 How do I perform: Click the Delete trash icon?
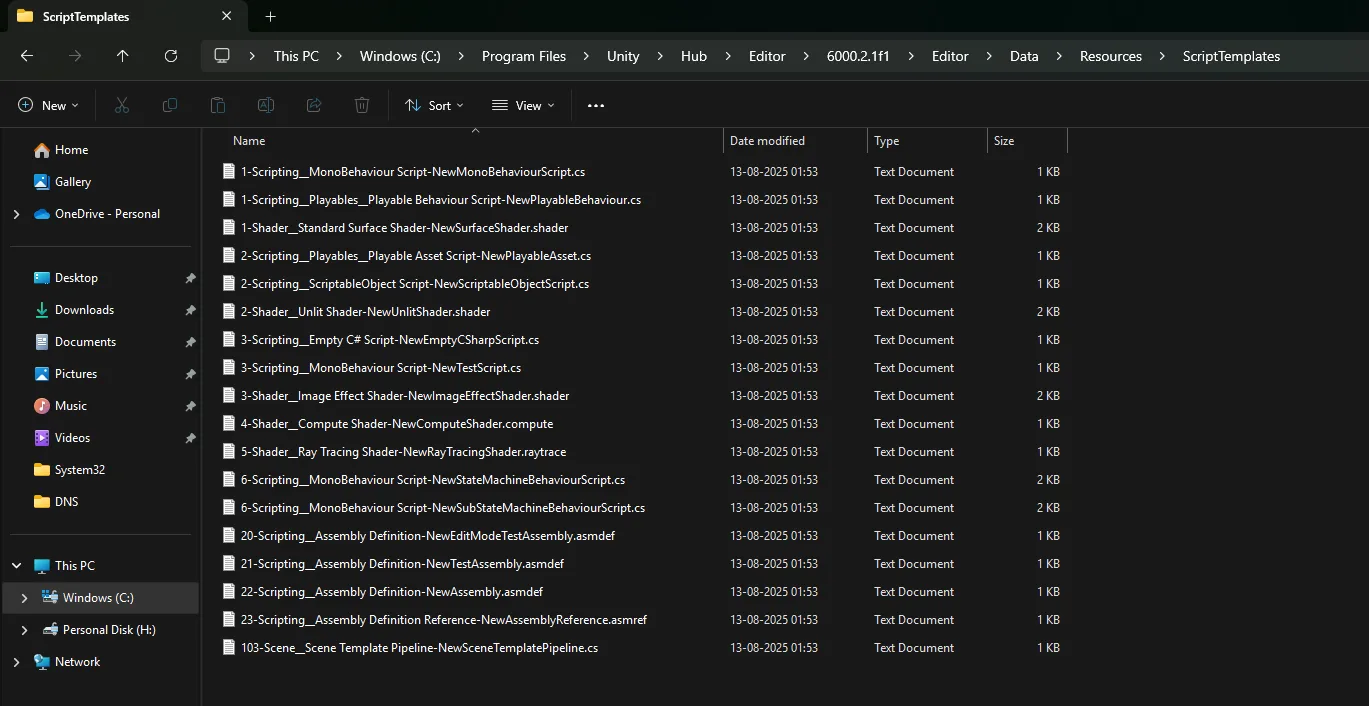pos(362,105)
